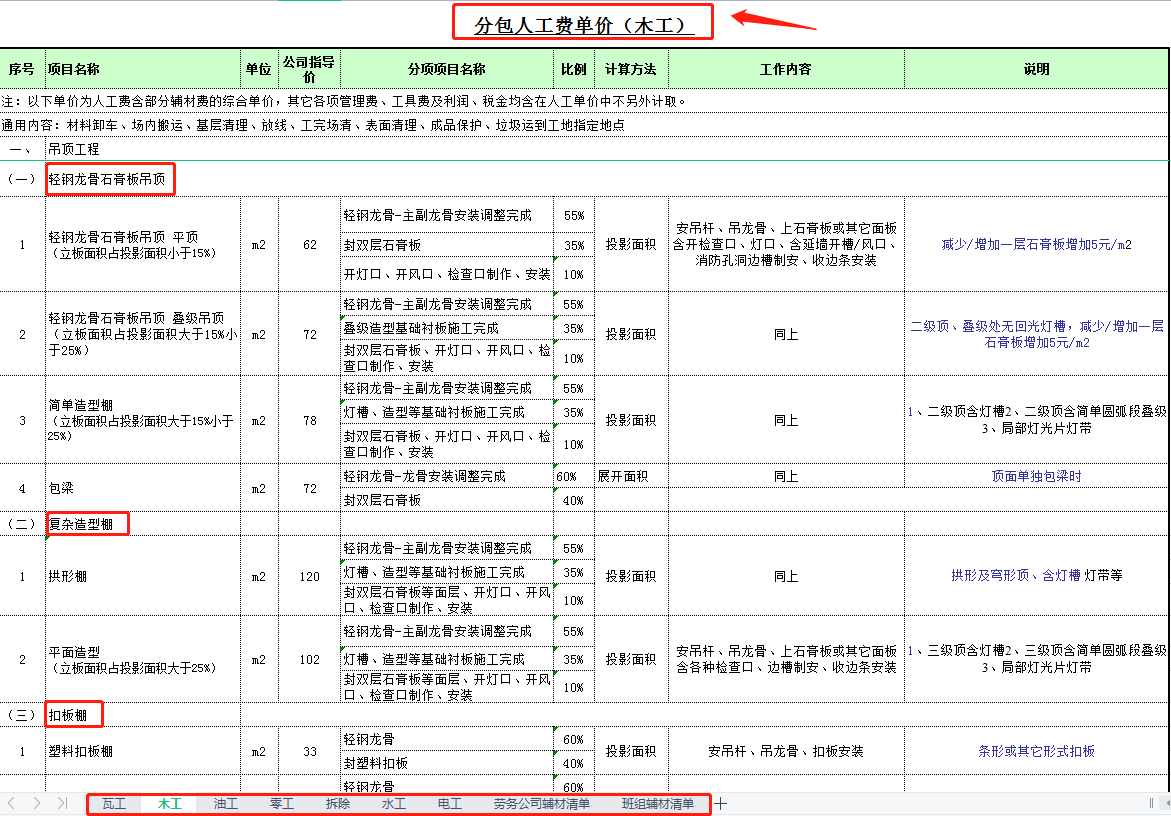Select the 叠级造型基础衬板施工完成 cell
This screenshot has width=1171, height=816.
[x=447, y=328]
